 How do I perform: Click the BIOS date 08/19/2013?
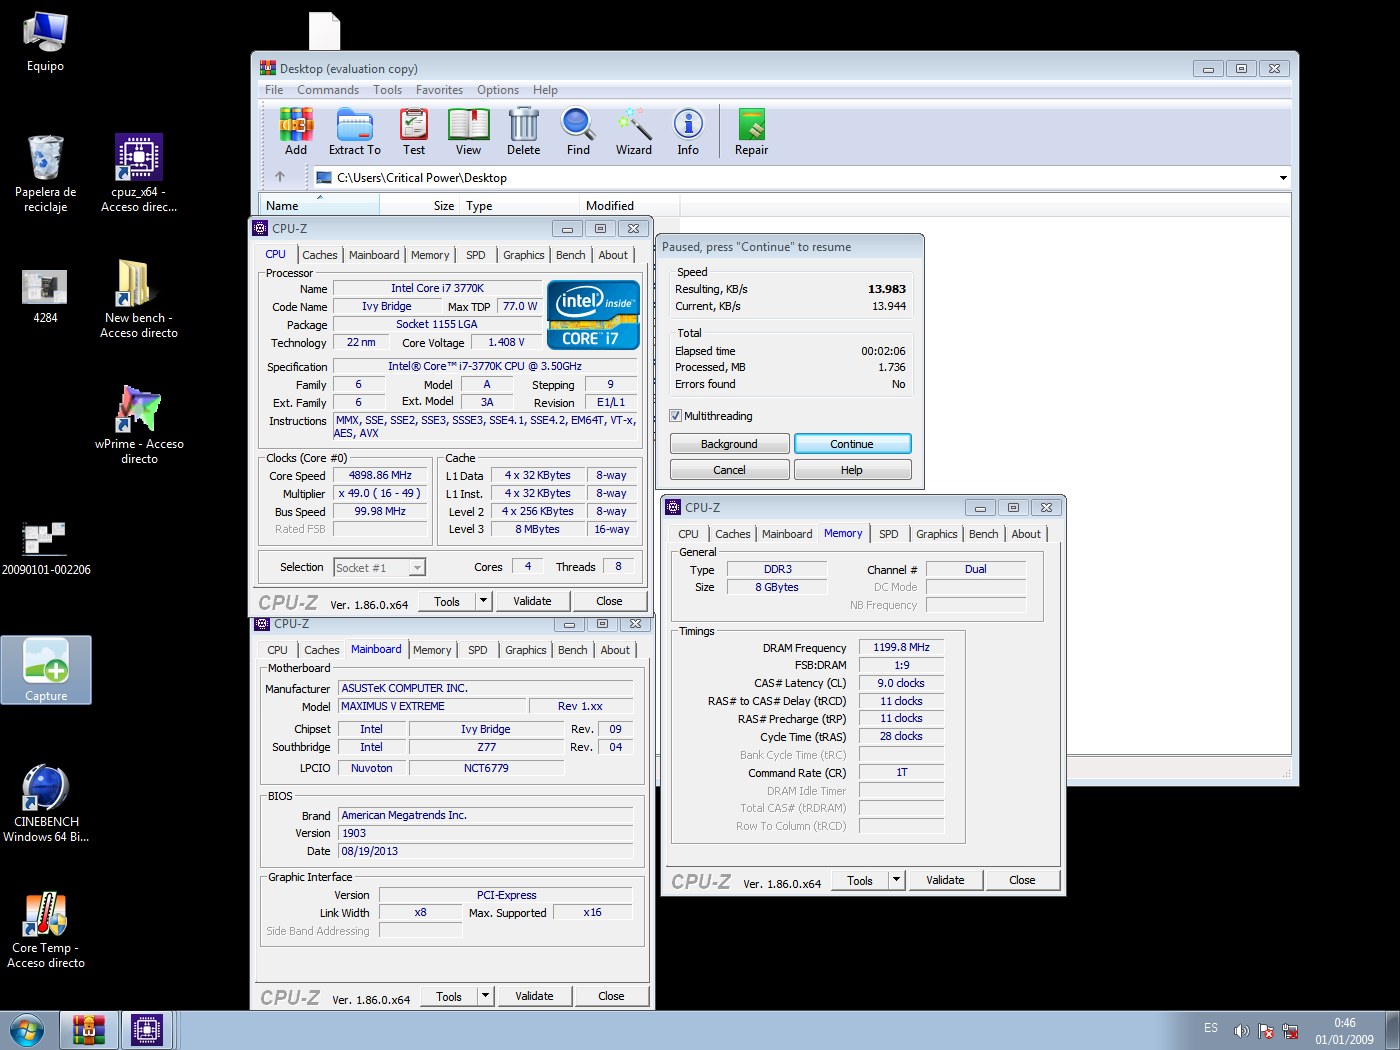[x=486, y=852]
